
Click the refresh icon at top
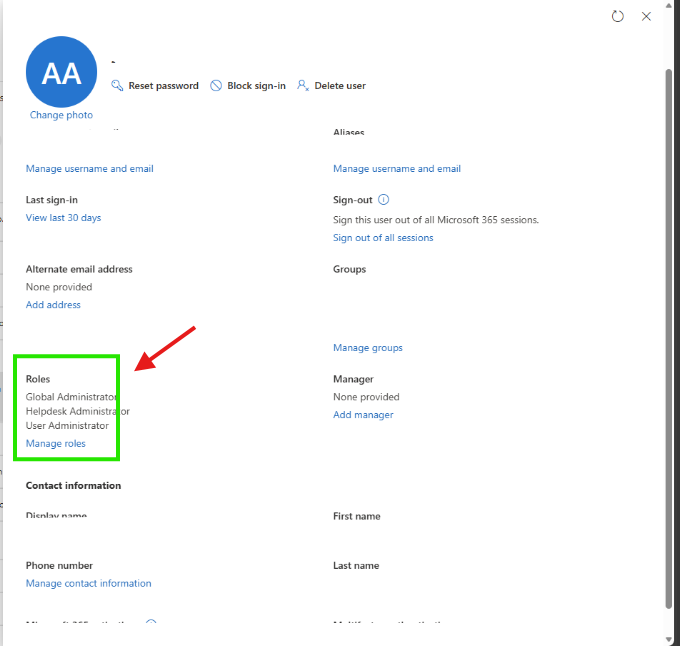click(x=618, y=16)
